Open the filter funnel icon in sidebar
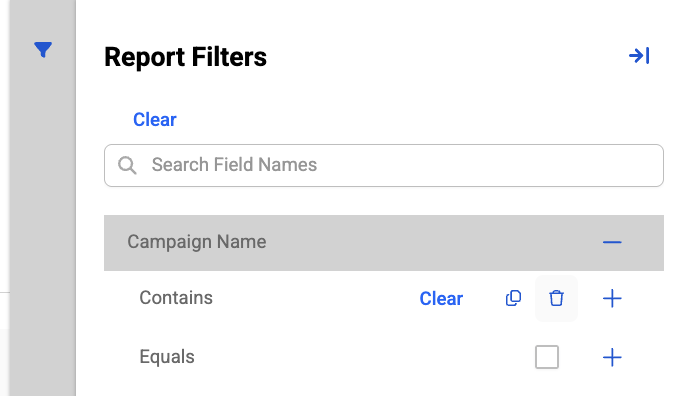The width and height of the screenshot is (692, 396). 43,49
